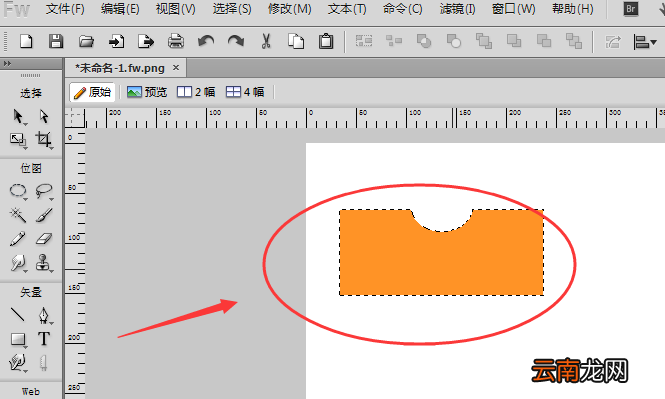The image size is (665, 399).
Task: Click the Ungroup objects icon
Action: 394,41
